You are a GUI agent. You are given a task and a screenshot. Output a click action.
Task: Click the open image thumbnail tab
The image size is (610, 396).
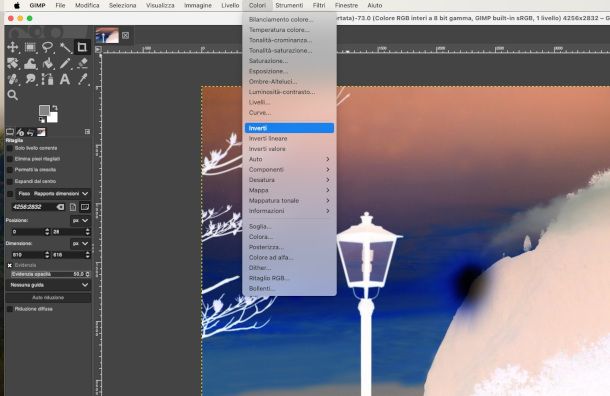107,35
